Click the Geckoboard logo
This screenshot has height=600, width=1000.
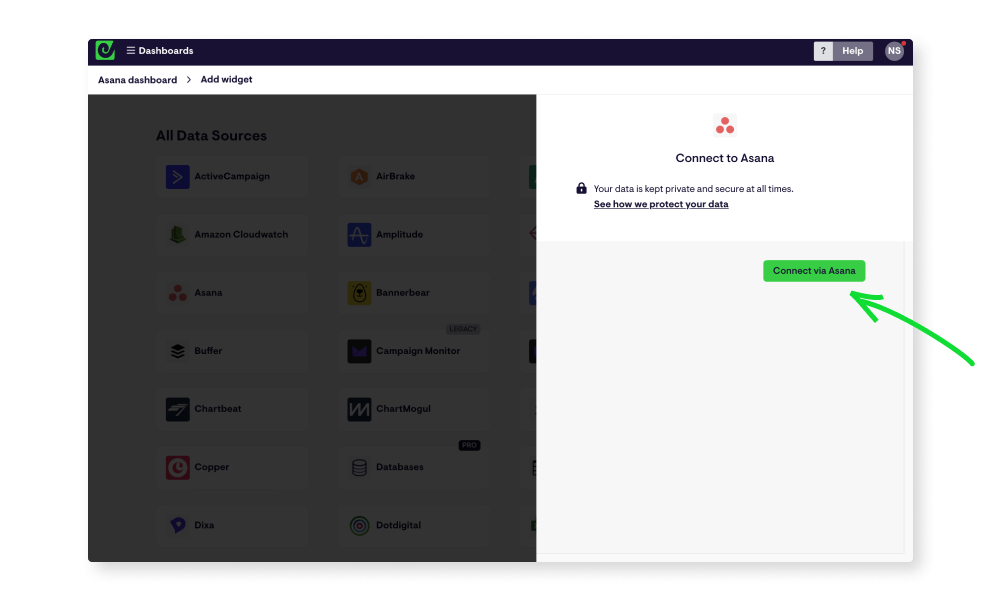105,50
